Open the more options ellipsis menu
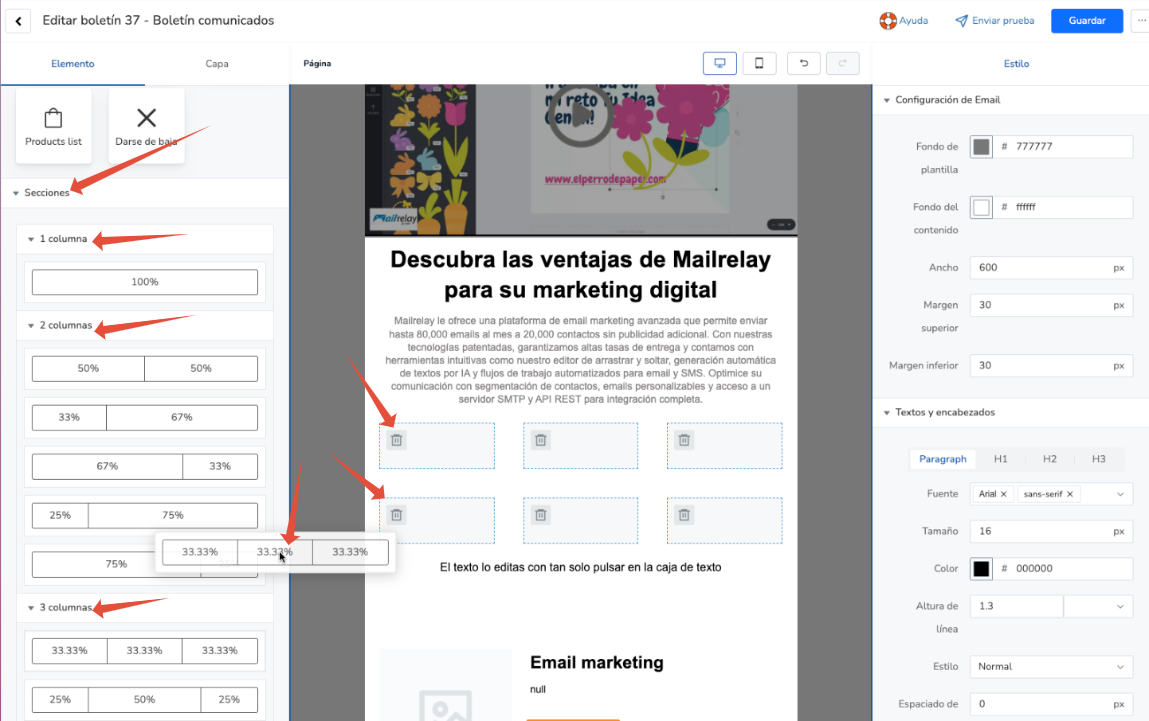The height and width of the screenshot is (721, 1149). 1141,21
